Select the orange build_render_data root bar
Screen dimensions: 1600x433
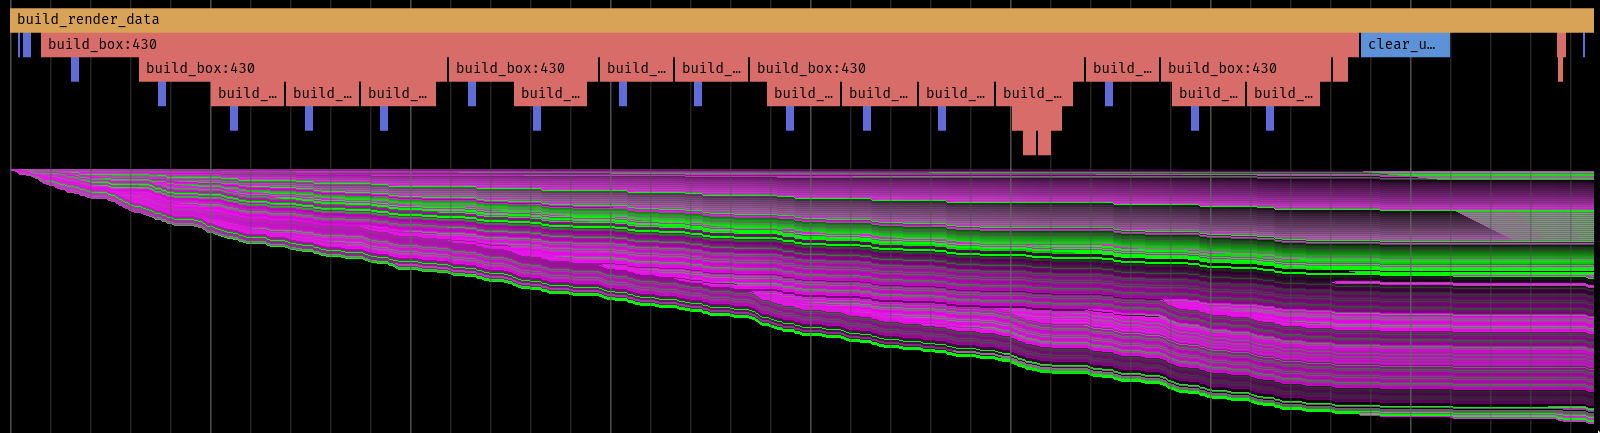[800, 20]
